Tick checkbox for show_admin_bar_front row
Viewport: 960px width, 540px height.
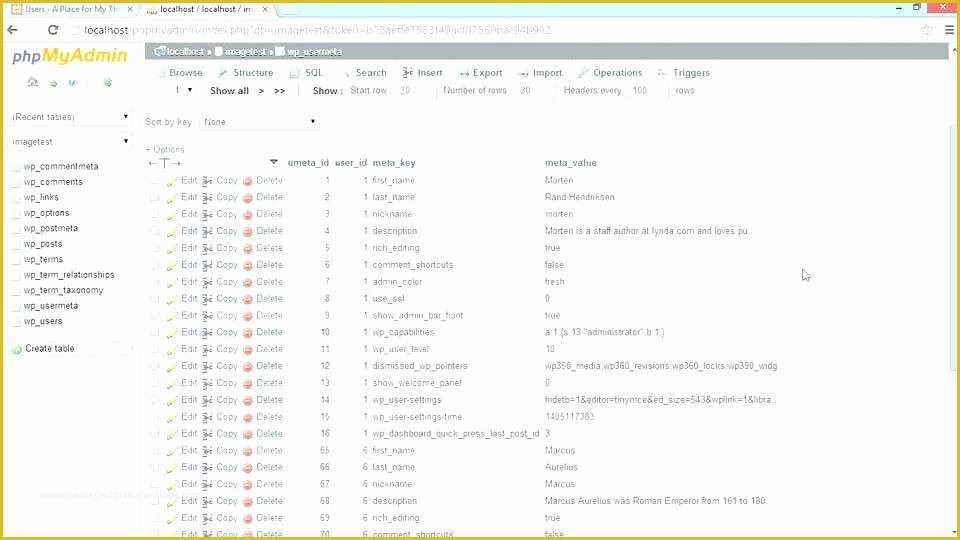tap(155, 316)
